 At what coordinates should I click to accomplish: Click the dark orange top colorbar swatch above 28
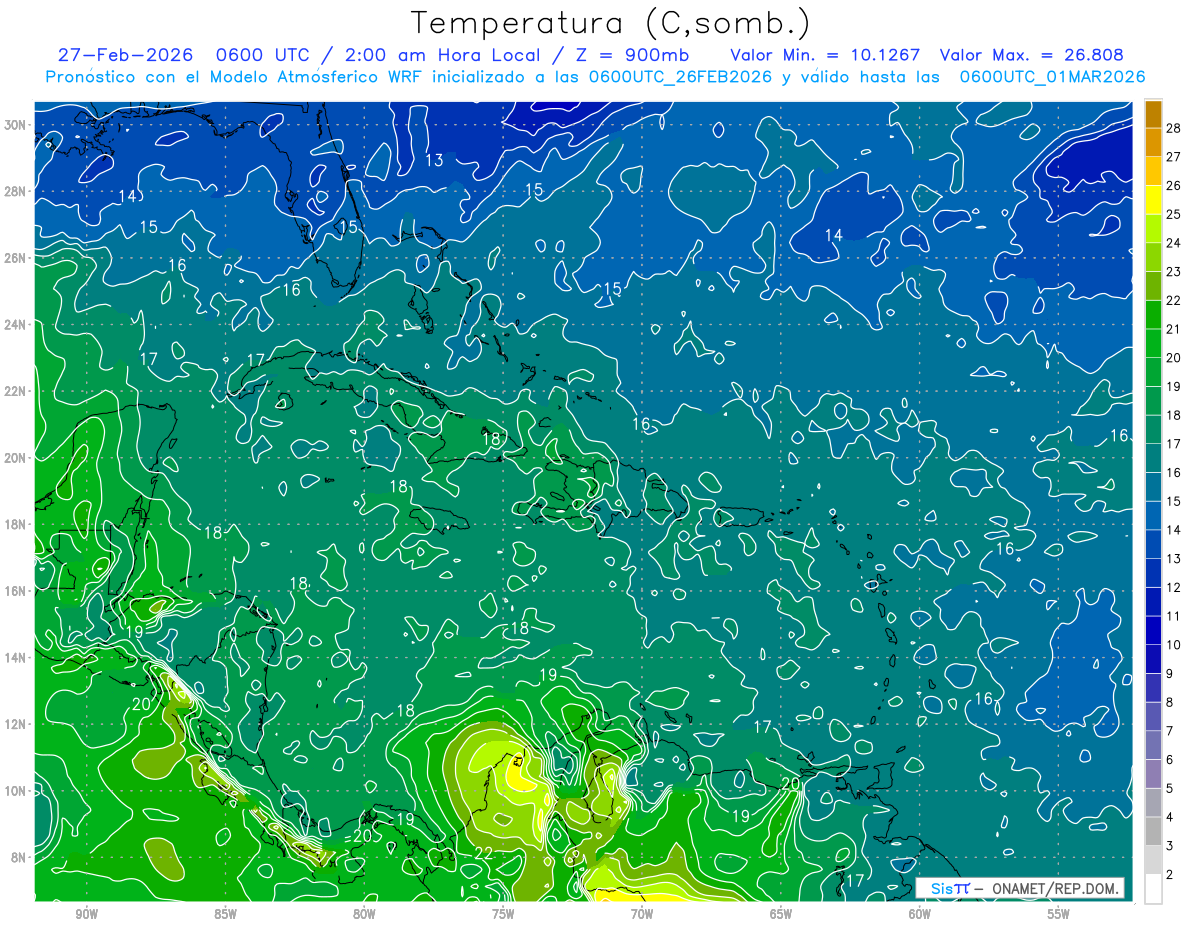coord(1153,113)
